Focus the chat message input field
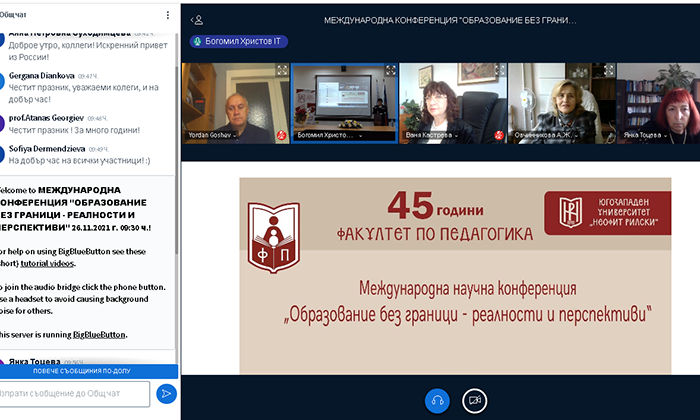 74,394
